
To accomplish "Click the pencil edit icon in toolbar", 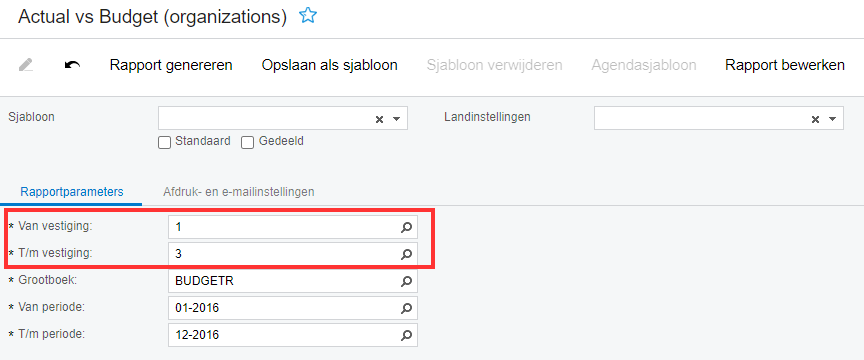I will pyautogui.click(x=25, y=65).
